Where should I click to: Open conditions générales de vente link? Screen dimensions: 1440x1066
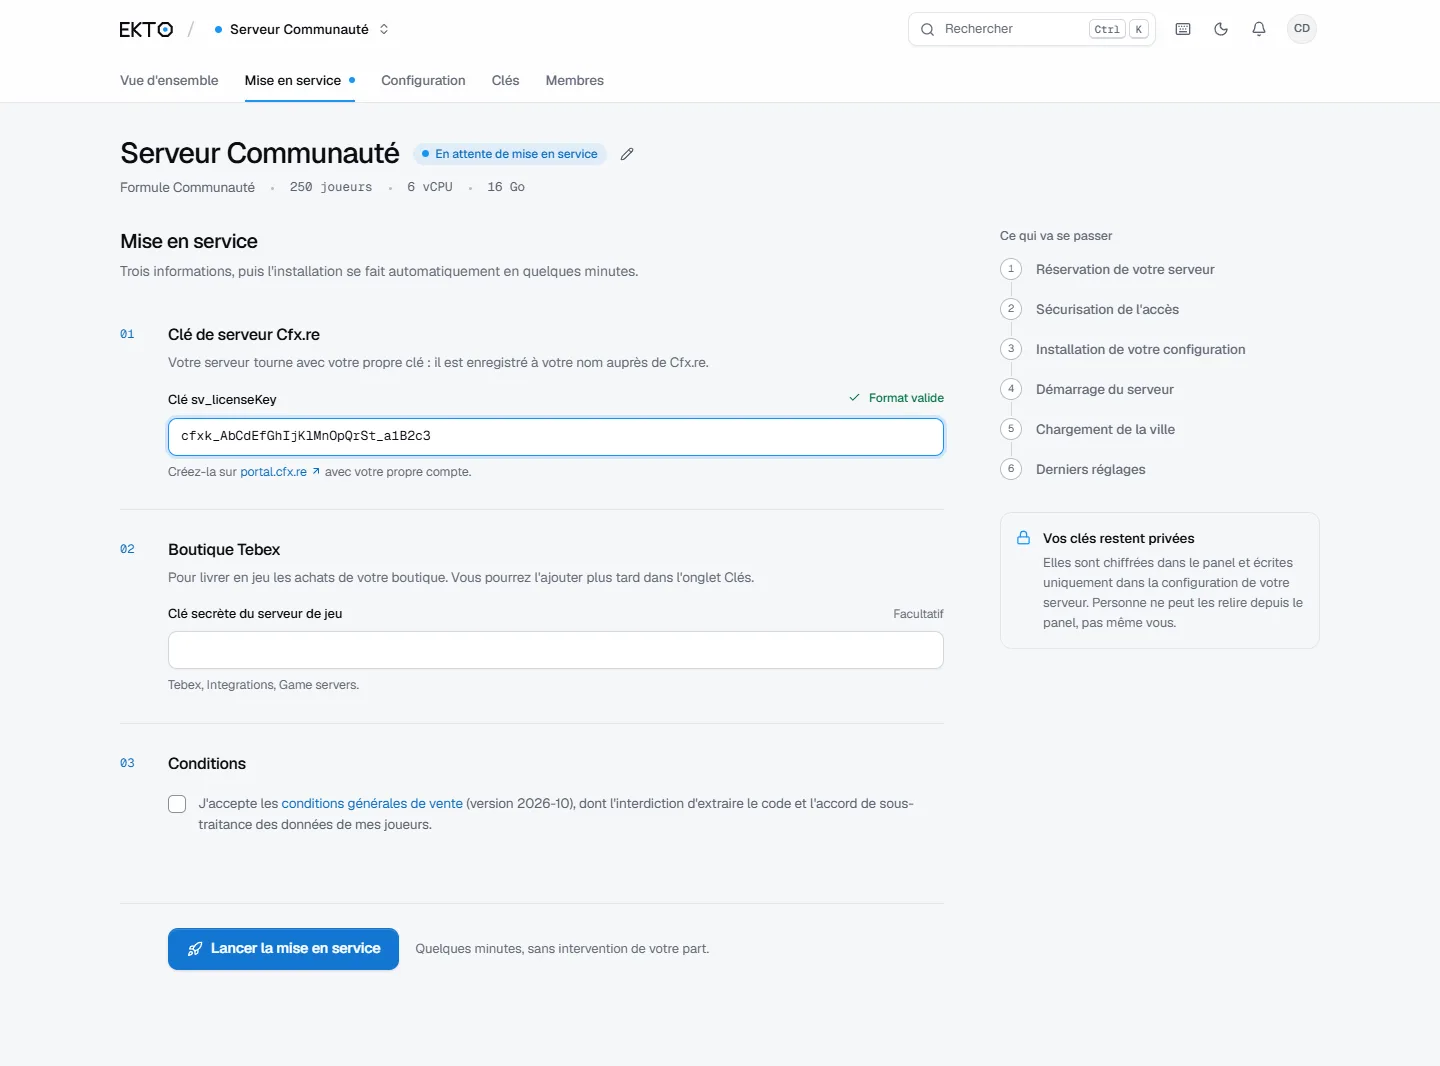click(372, 803)
